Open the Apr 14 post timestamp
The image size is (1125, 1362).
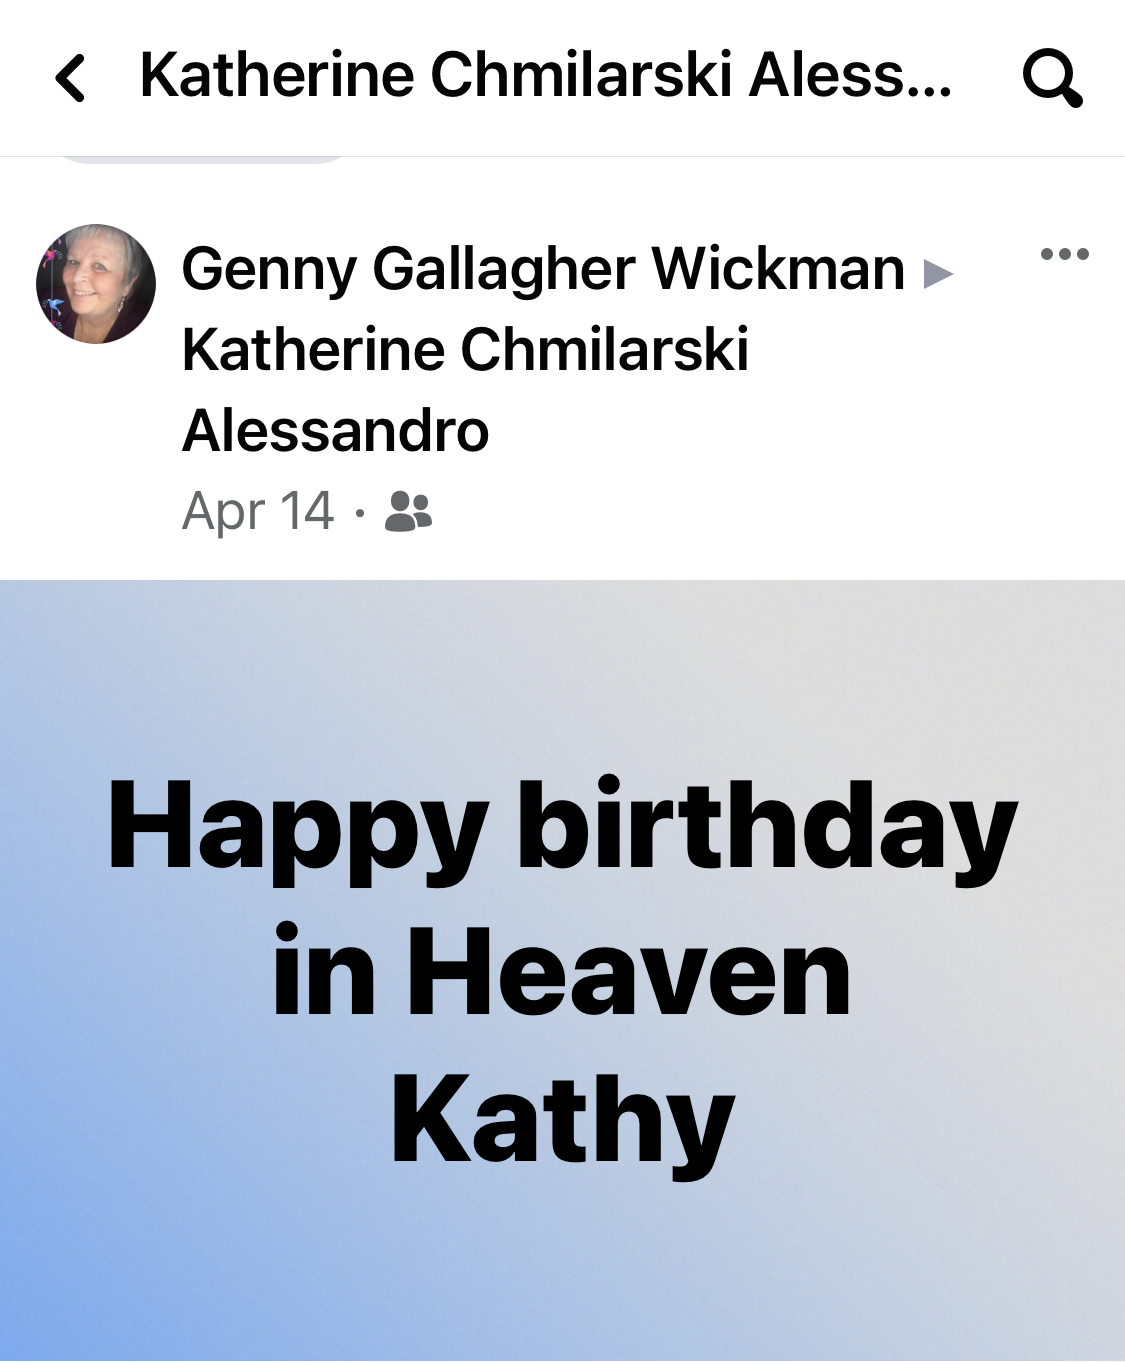[258, 511]
